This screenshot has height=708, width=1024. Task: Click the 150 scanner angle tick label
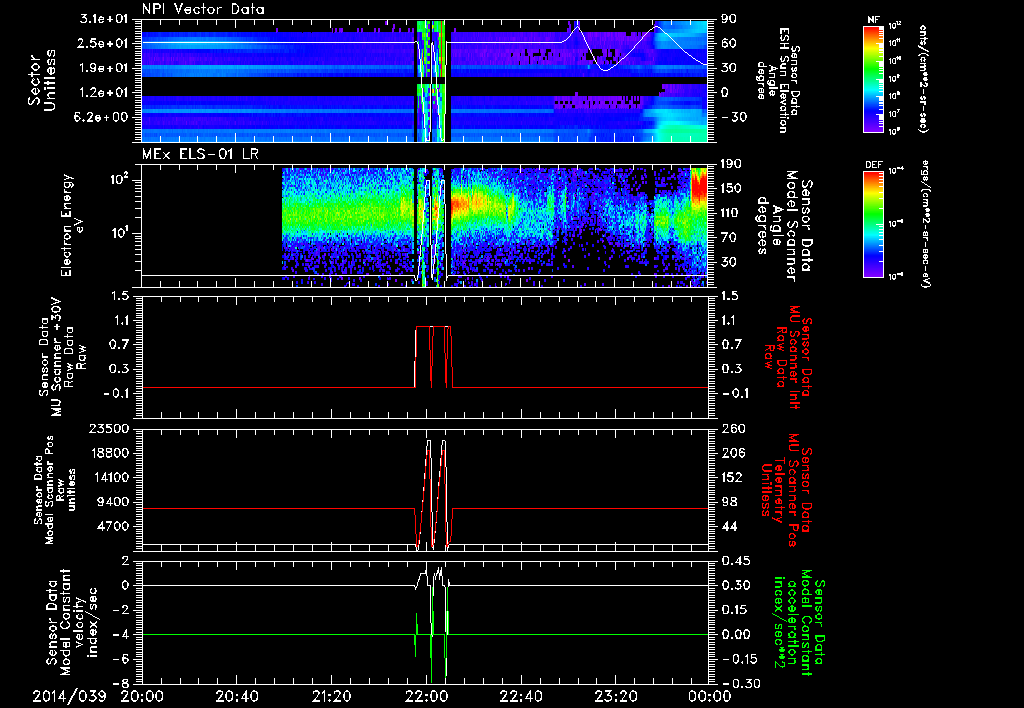point(733,188)
